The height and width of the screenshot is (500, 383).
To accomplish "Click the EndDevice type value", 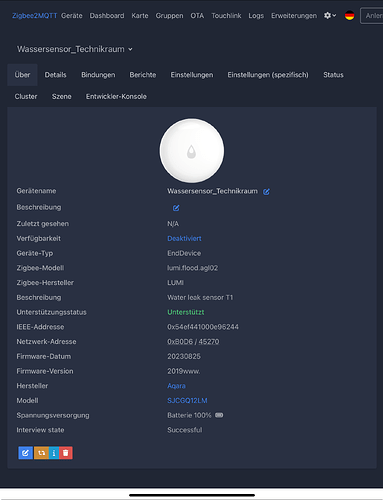I will [184, 253].
